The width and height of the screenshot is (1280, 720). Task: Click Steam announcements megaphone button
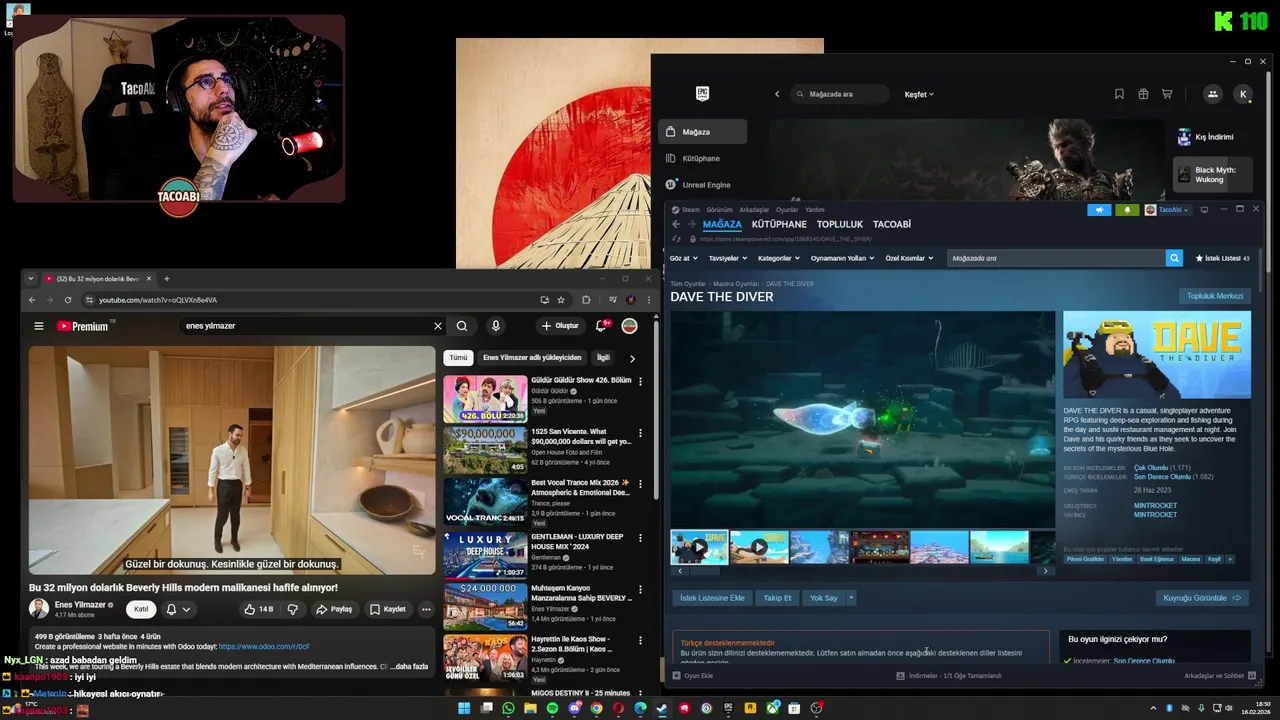[1099, 210]
